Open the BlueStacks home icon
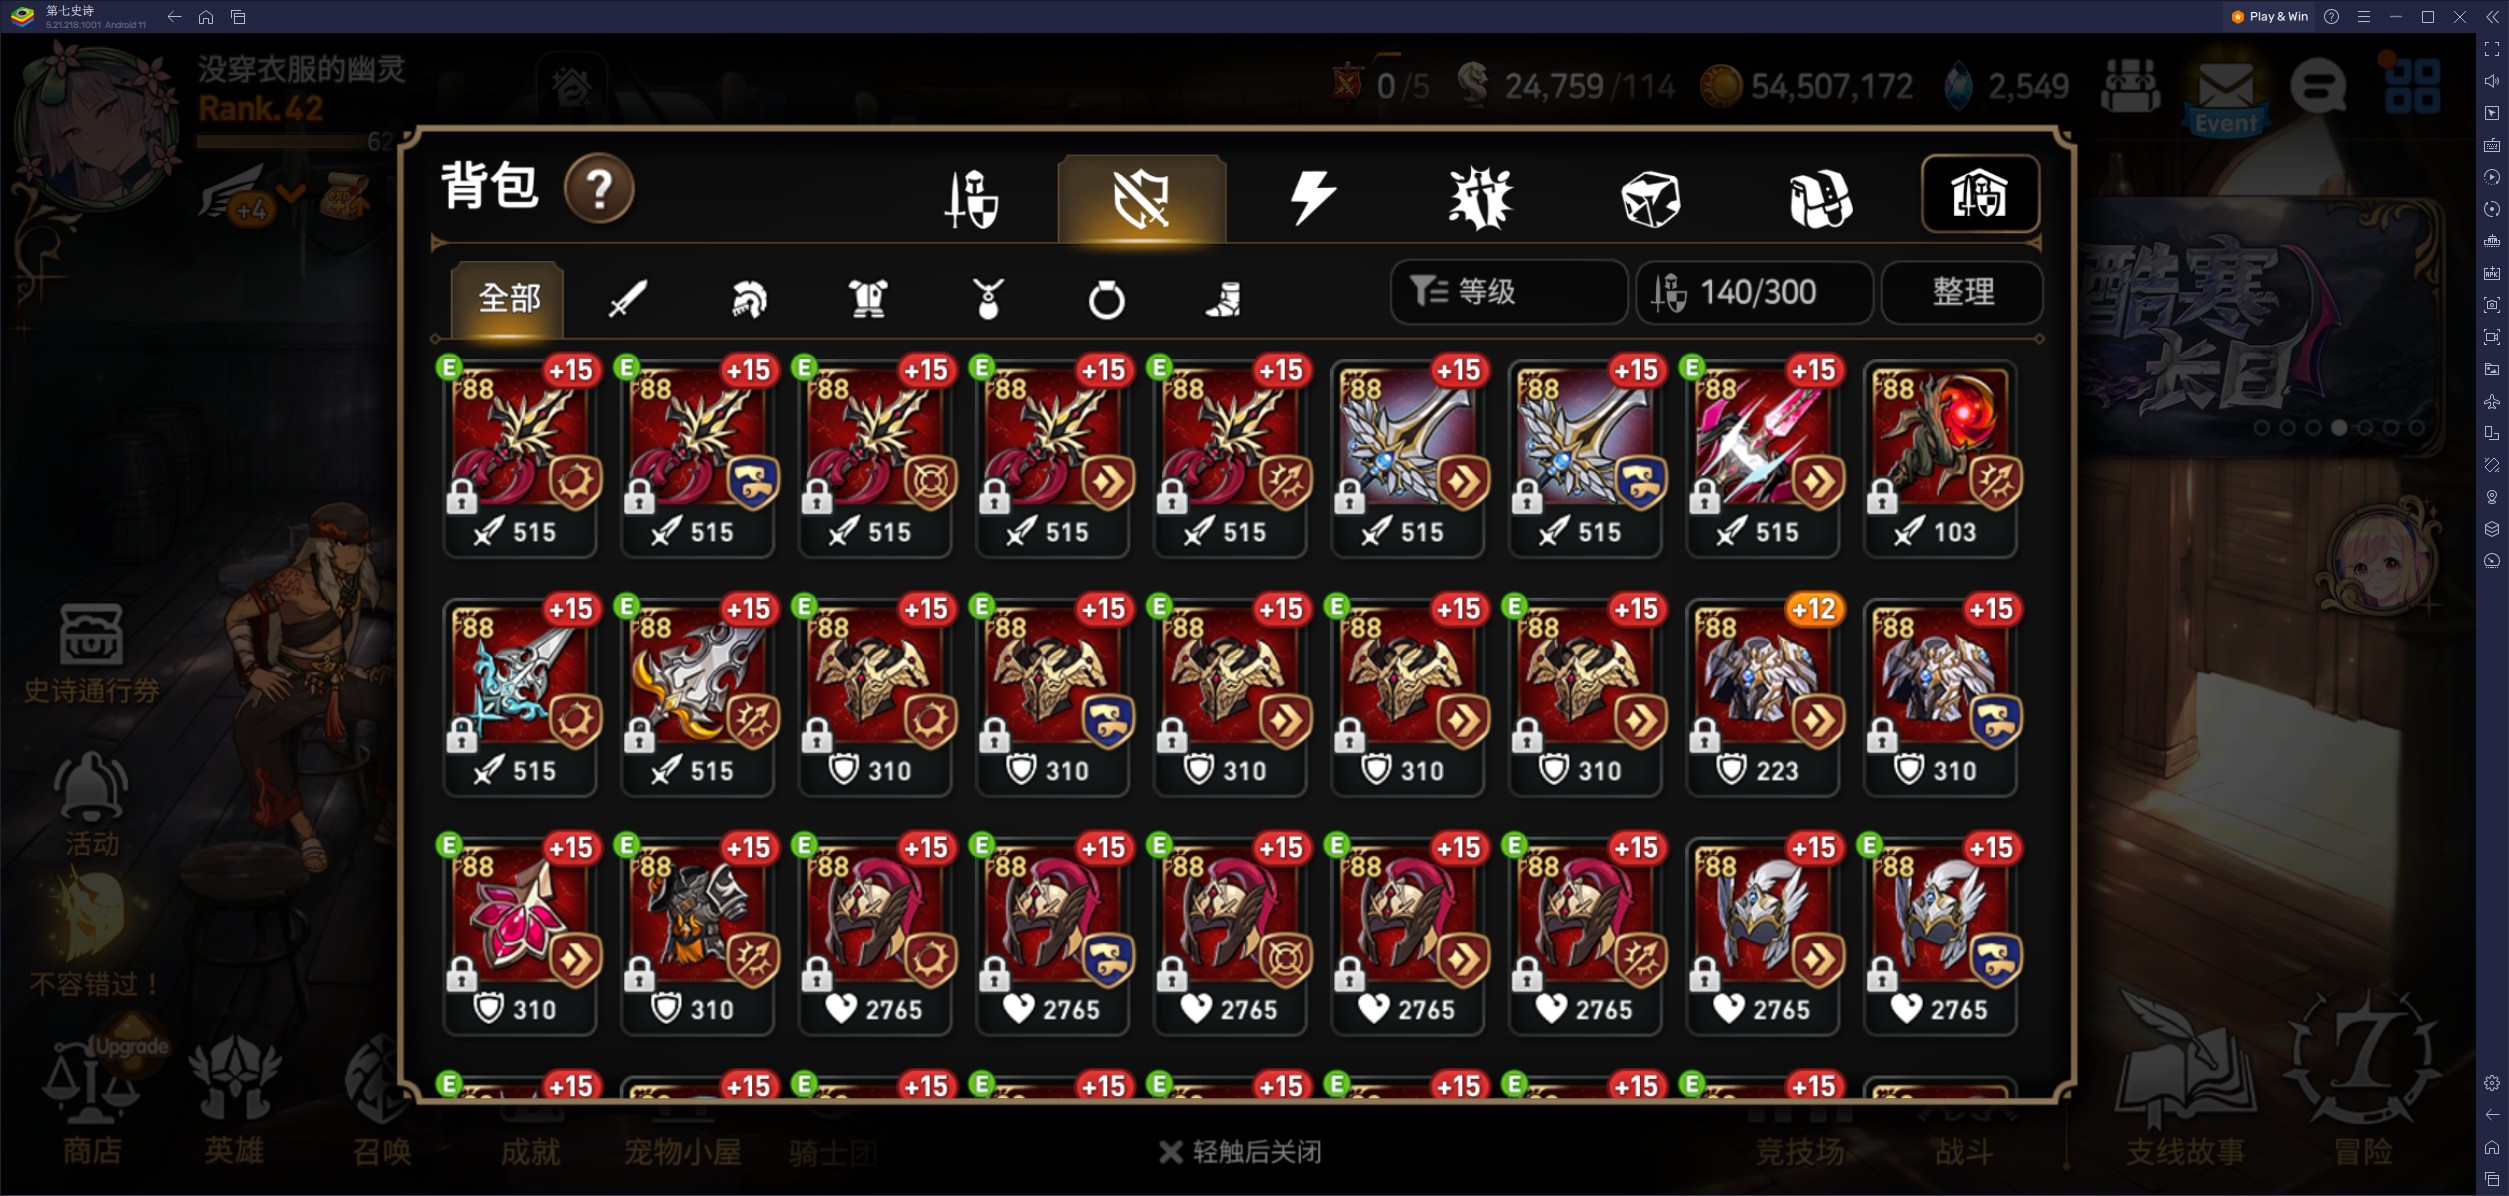 [206, 17]
